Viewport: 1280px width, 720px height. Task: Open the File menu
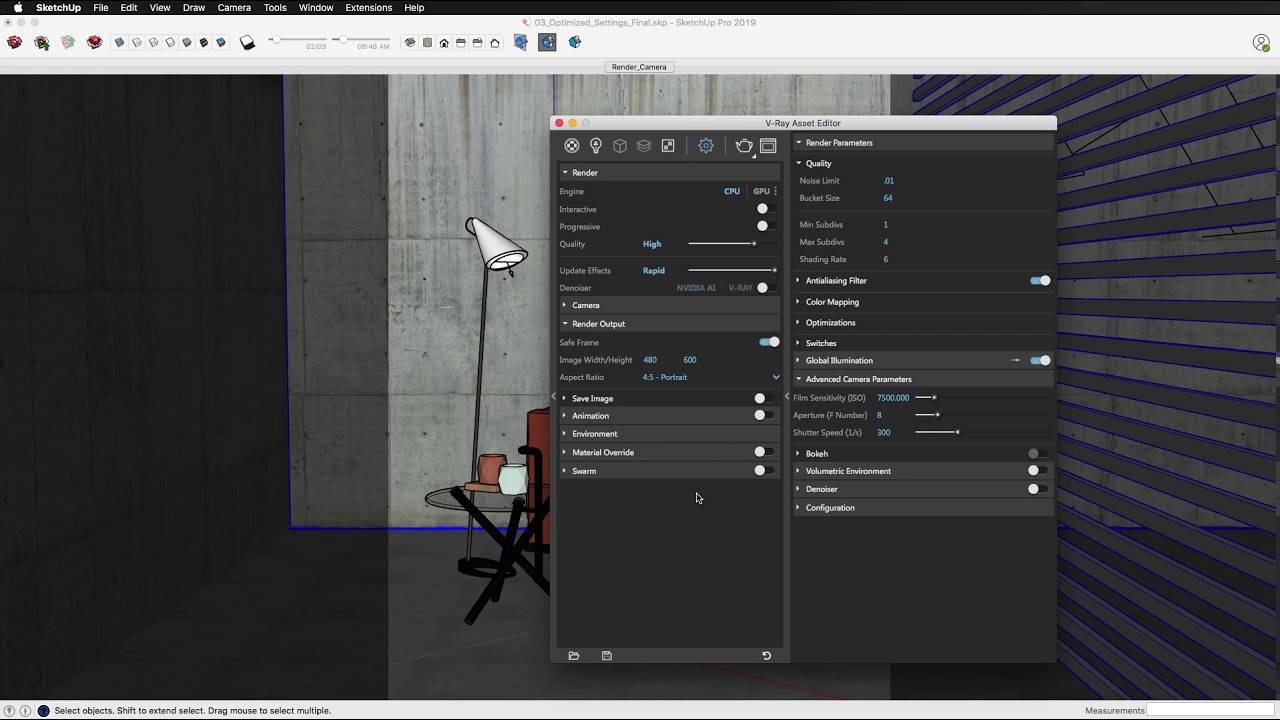pyautogui.click(x=101, y=7)
